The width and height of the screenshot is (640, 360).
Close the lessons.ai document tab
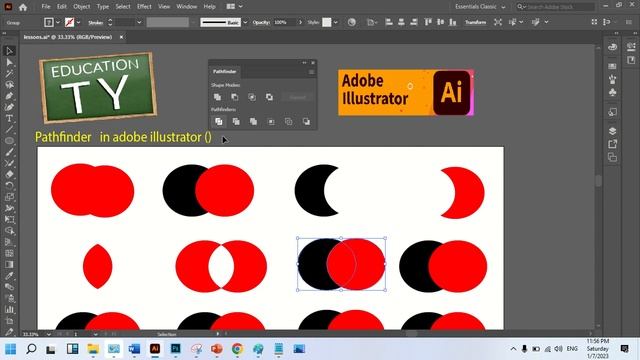(x=121, y=37)
